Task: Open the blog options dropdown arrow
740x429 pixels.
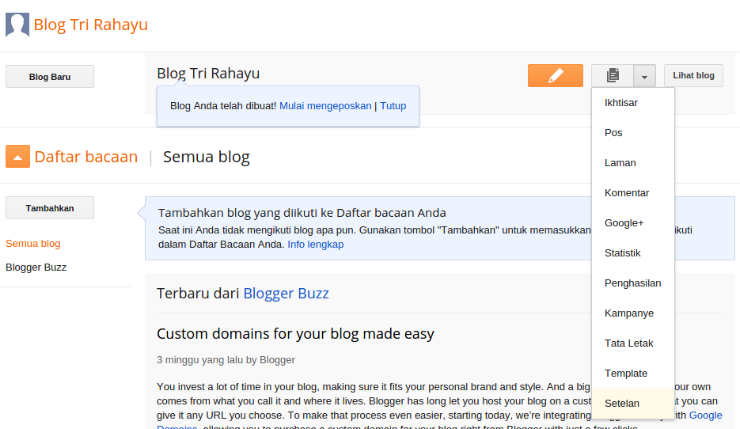Action: 645,75
